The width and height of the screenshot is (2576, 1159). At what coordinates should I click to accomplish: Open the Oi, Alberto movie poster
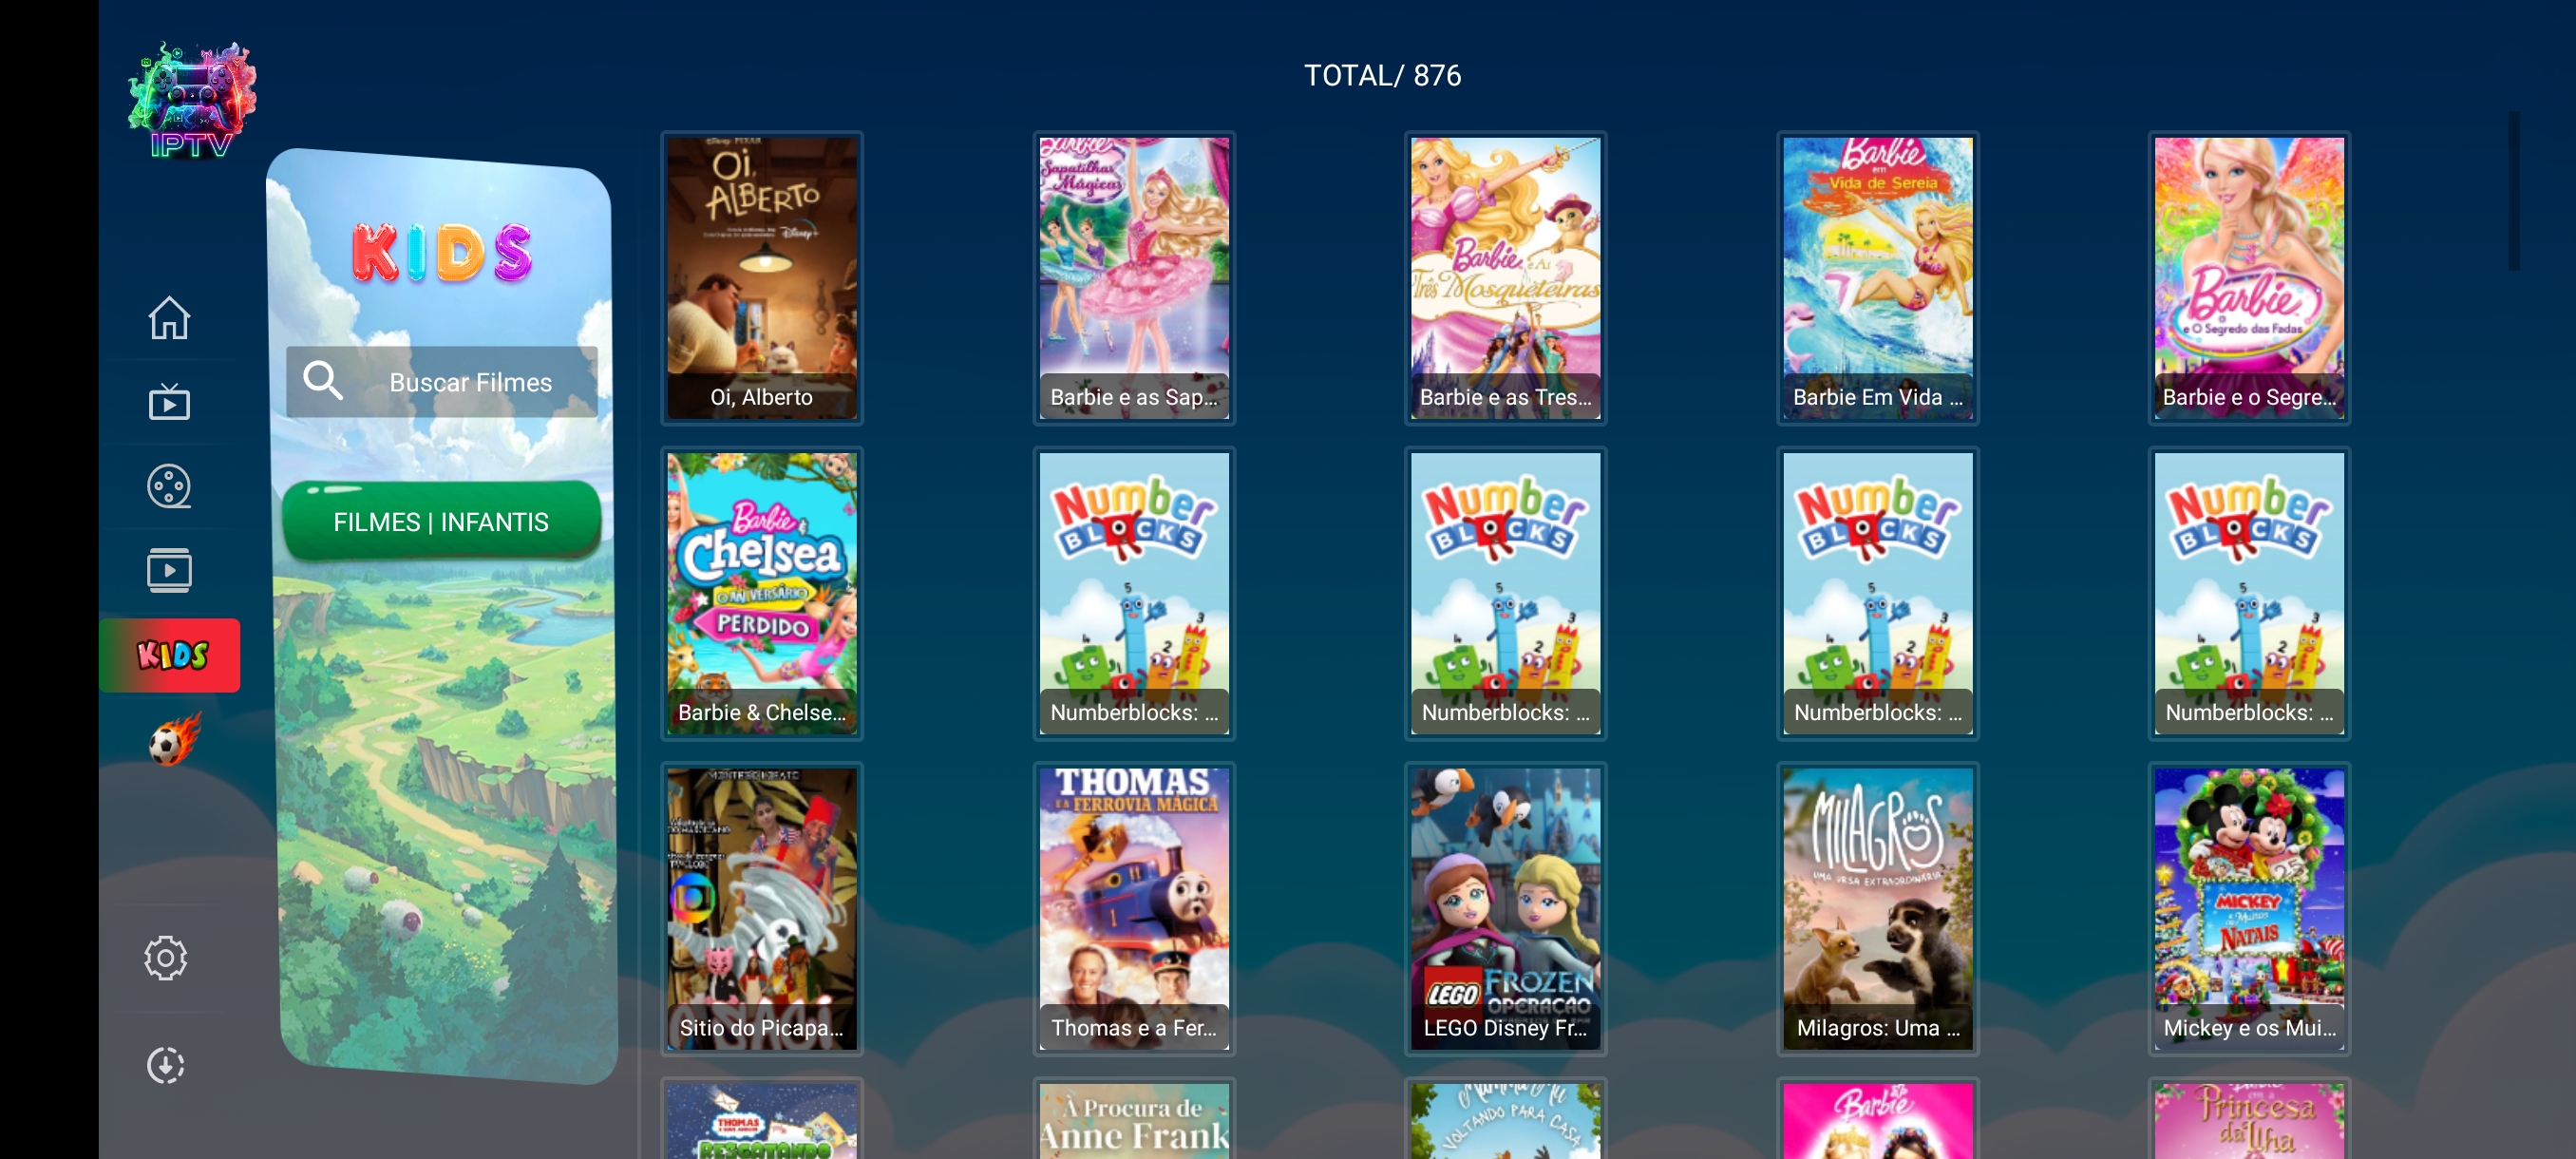click(x=762, y=278)
